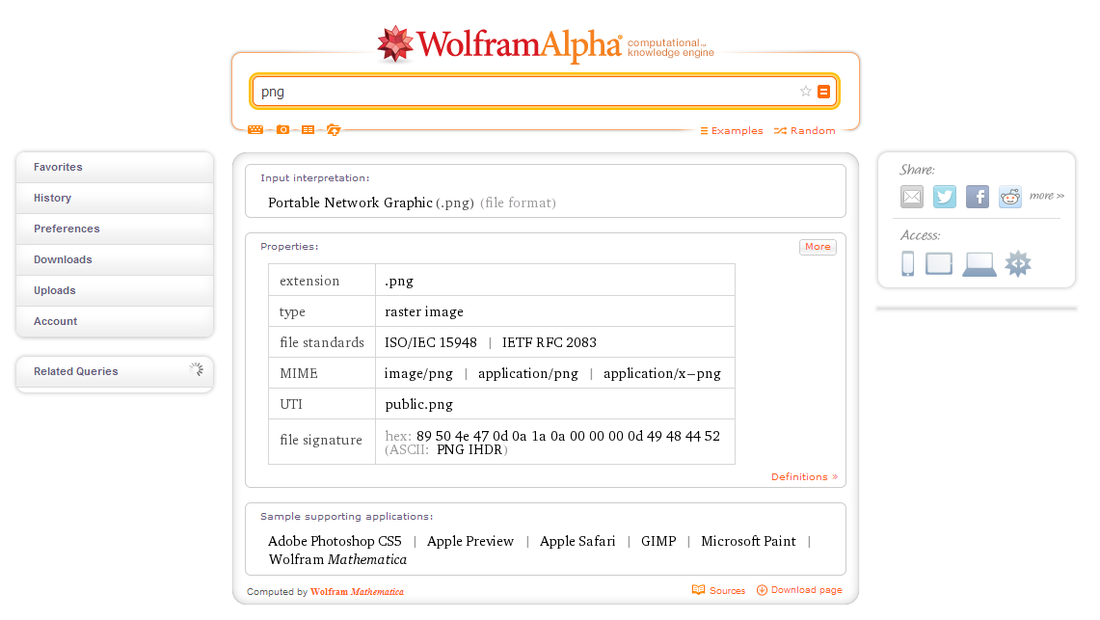Select the 'Portable Network Graphic (.png)' interpretation
This screenshot has height=620, width=1100.
tap(371, 203)
